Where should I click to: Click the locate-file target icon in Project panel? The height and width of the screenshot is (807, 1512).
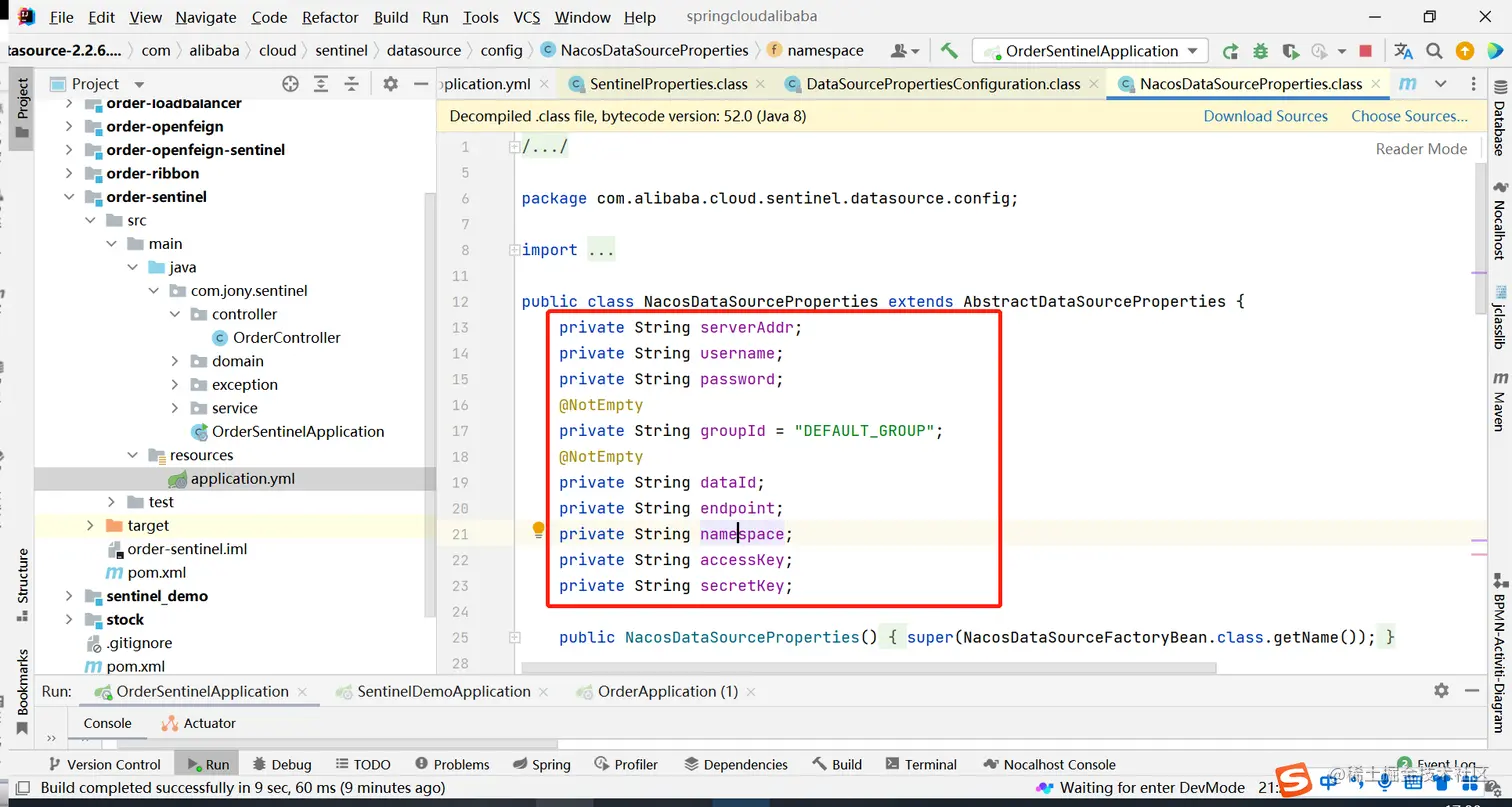(290, 84)
